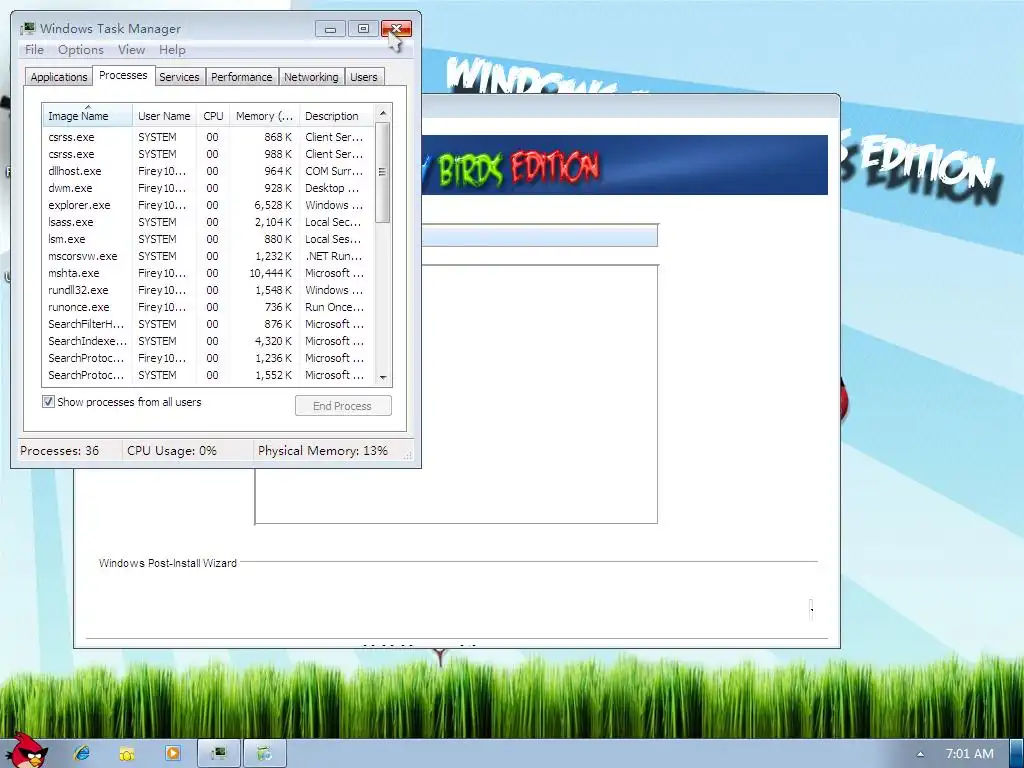Image resolution: width=1024 pixels, height=768 pixels.
Task: Show hidden tray icons arrow
Action: [920, 754]
